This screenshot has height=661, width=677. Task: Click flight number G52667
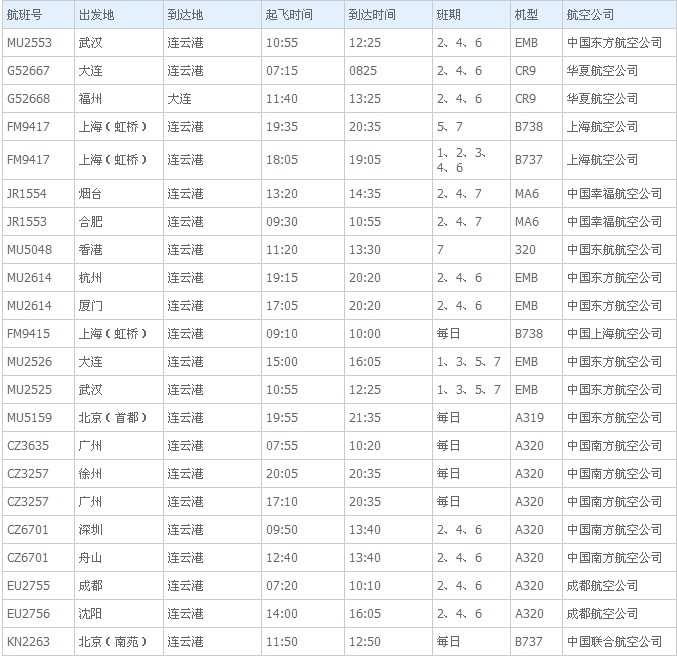(29, 71)
